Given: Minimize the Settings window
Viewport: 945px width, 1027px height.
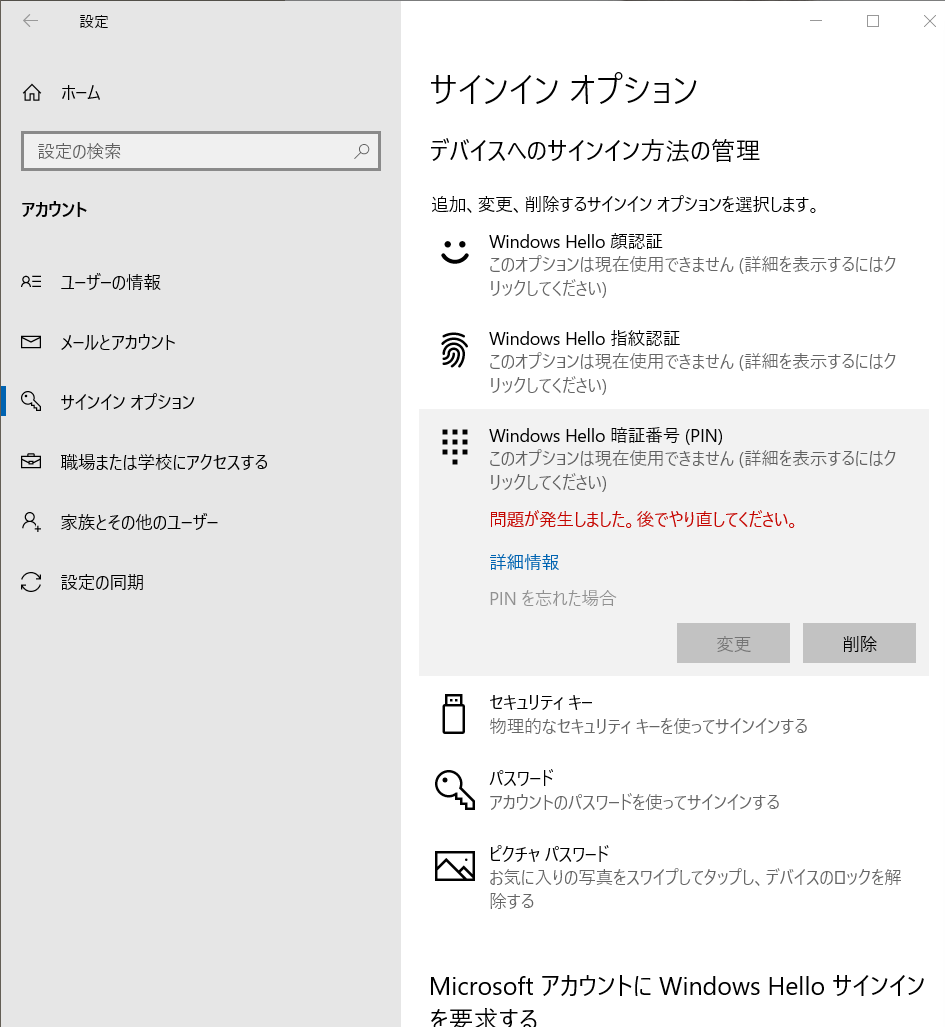Looking at the screenshot, I should pyautogui.click(x=816, y=21).
